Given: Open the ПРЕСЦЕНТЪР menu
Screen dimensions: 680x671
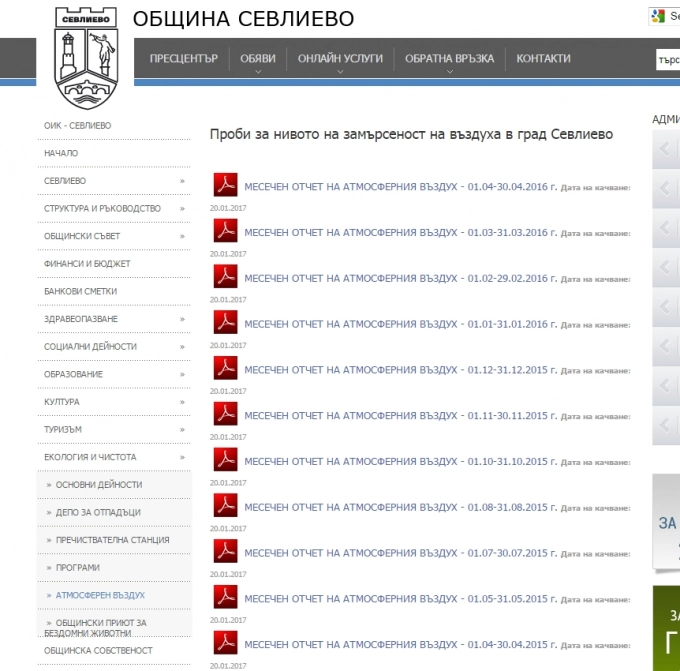Looking at the screenshot, I should tap(183, 59).
